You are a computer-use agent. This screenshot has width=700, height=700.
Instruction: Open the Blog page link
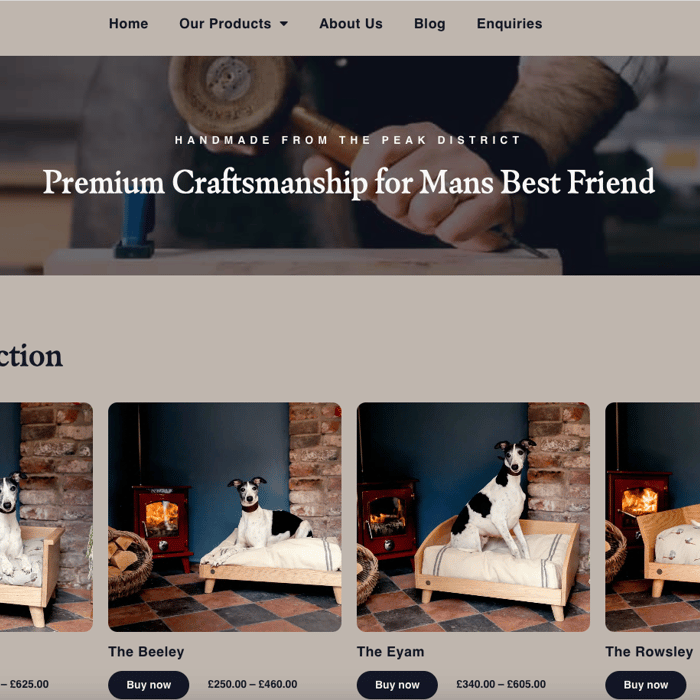point(429,24)
